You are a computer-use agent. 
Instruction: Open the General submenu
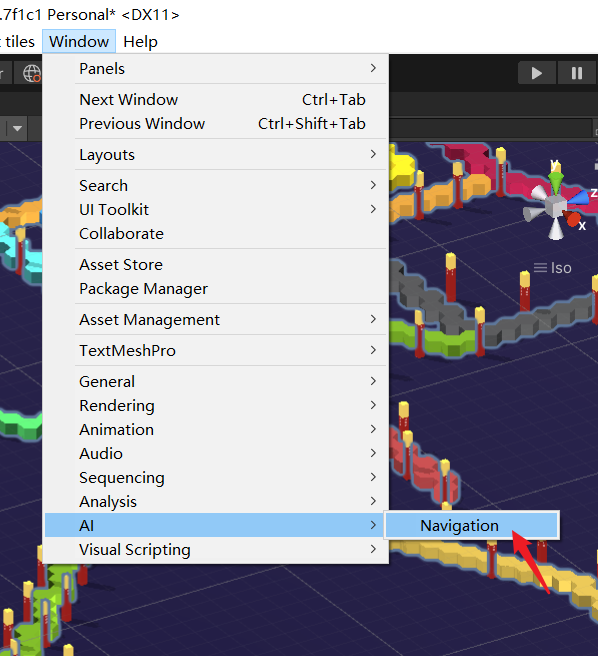coord(216,382)
